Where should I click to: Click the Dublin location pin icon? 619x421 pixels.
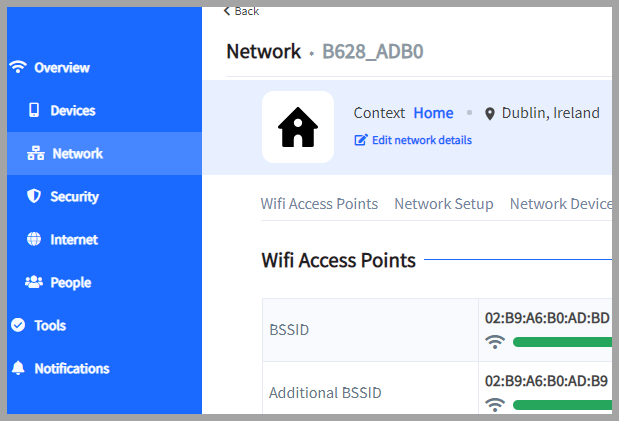pyautogui.click(x=490, y=114)
